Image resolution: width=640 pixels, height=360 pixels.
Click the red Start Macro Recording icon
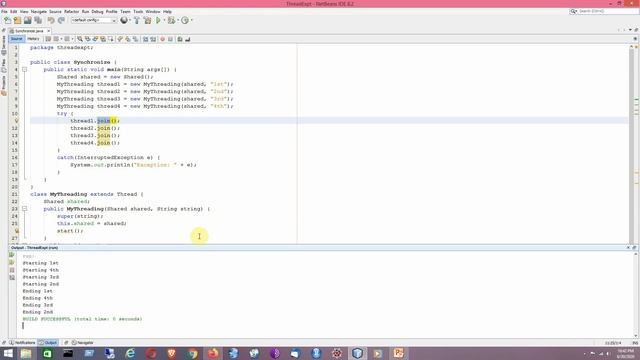tap(162, 39)
